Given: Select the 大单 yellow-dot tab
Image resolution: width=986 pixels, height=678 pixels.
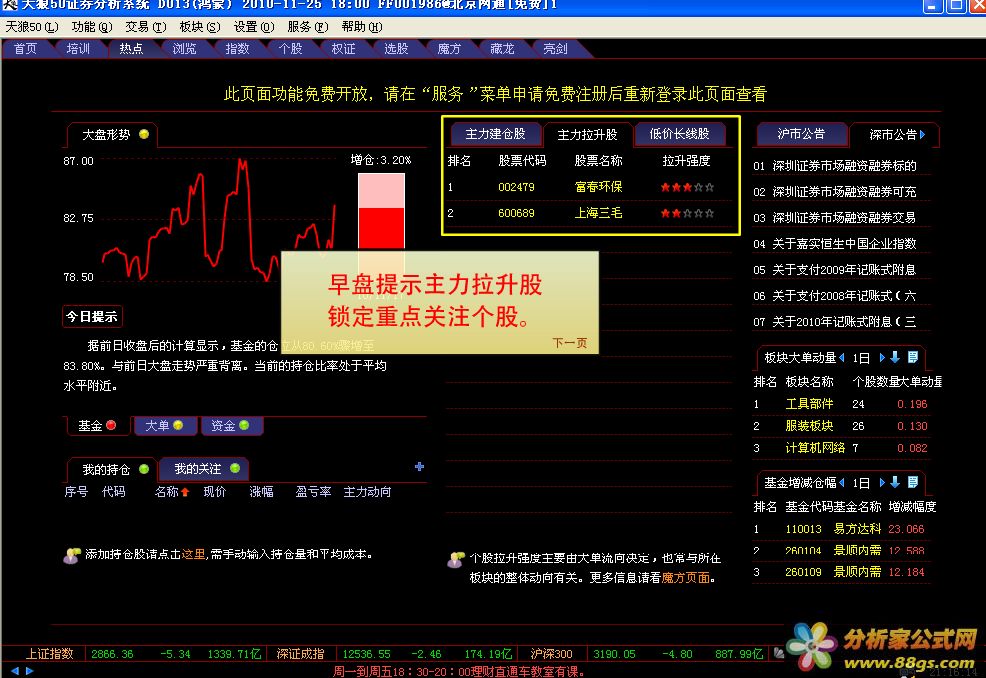Looking at the screenshot, I should coord(165,426).
